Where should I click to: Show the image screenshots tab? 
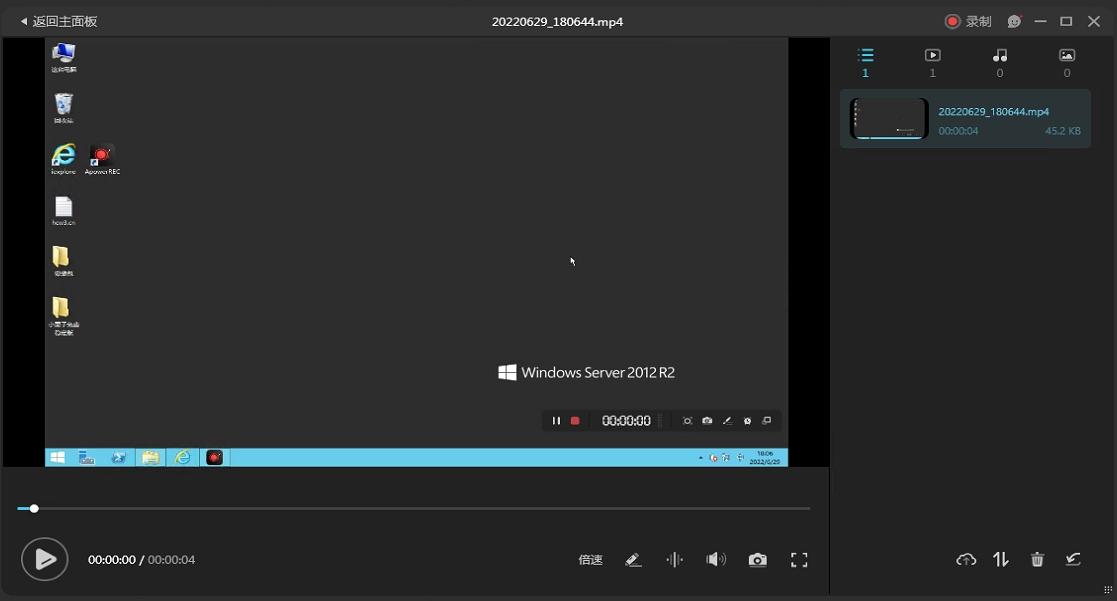(x=1066, y=56)
